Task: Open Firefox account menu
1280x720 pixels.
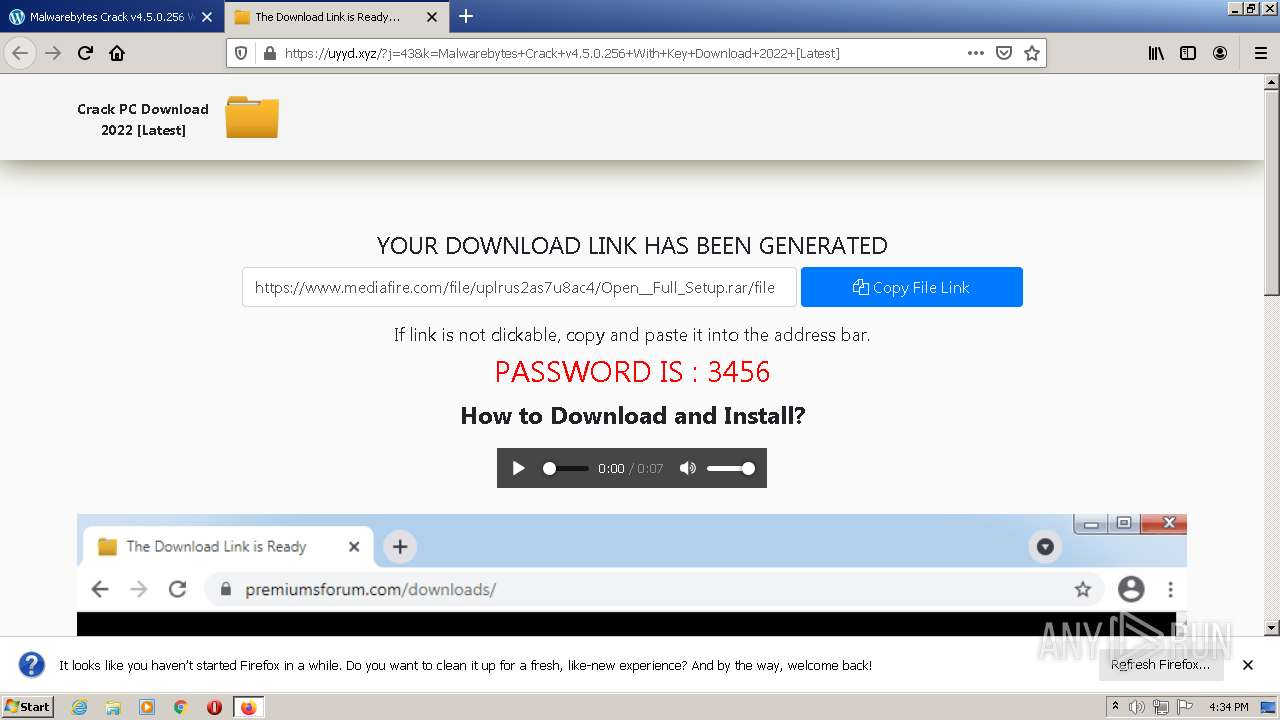Action: coord(1220,53)
